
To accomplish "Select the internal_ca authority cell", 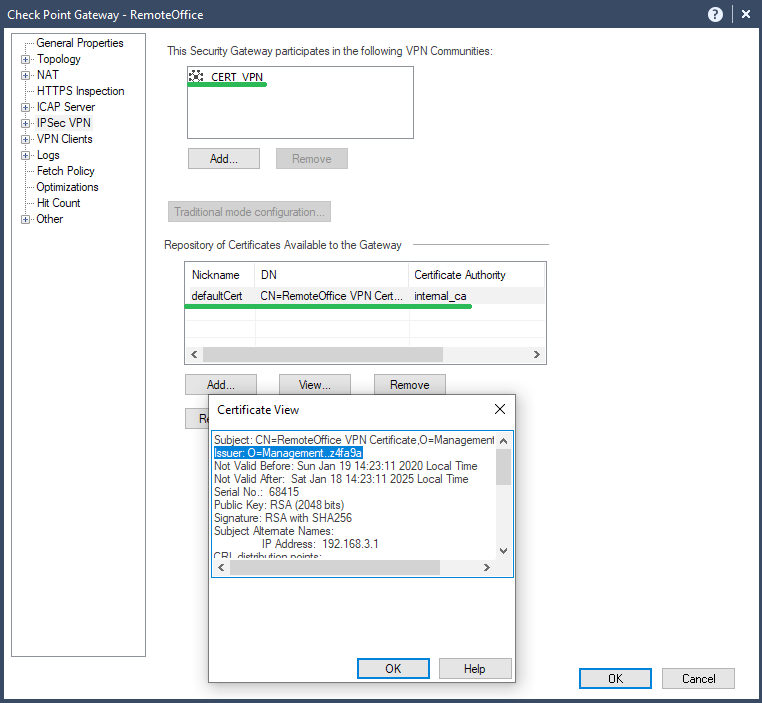I will (440, 296).
